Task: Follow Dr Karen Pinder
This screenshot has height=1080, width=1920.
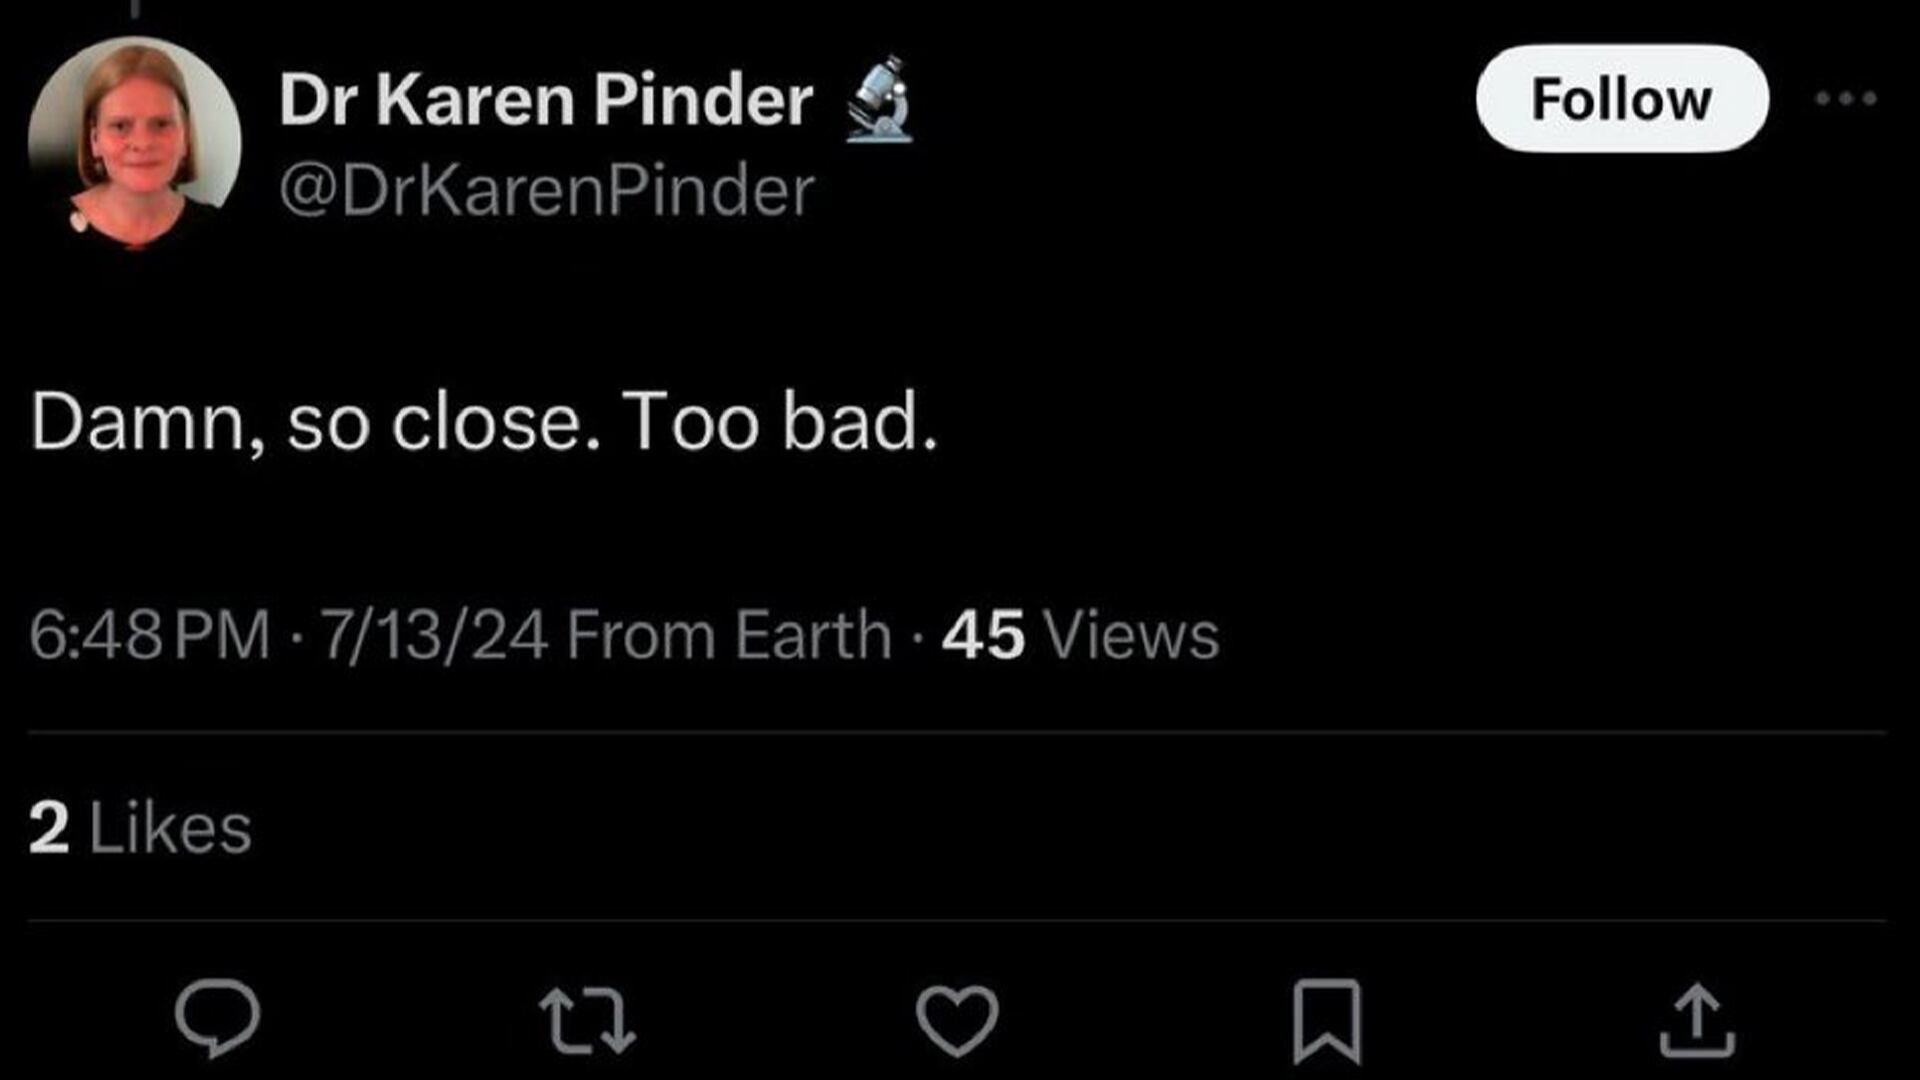Action: pyautogui.click(x=1621, y=98)
